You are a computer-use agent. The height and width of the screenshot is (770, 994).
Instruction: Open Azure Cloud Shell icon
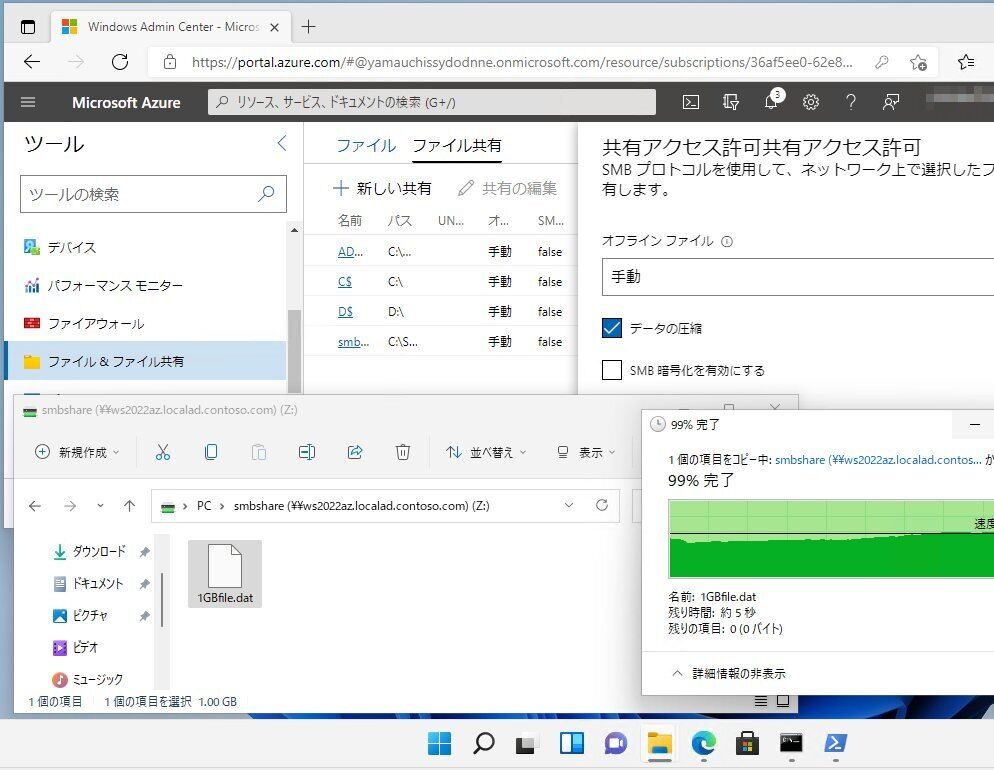tap(690, 102)
